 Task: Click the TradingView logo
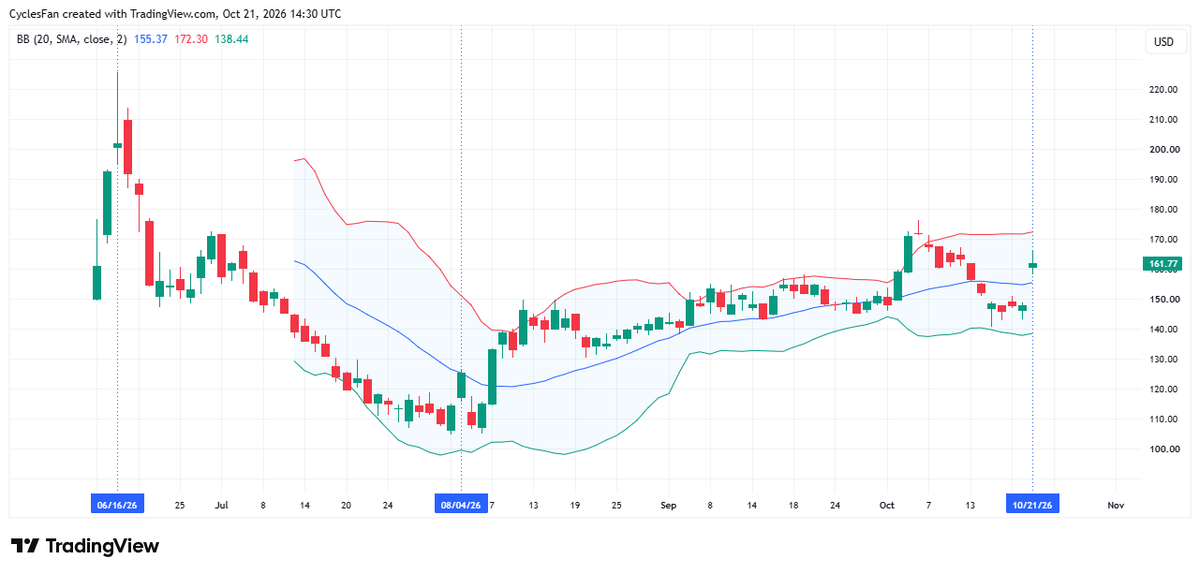pos(85,546)
